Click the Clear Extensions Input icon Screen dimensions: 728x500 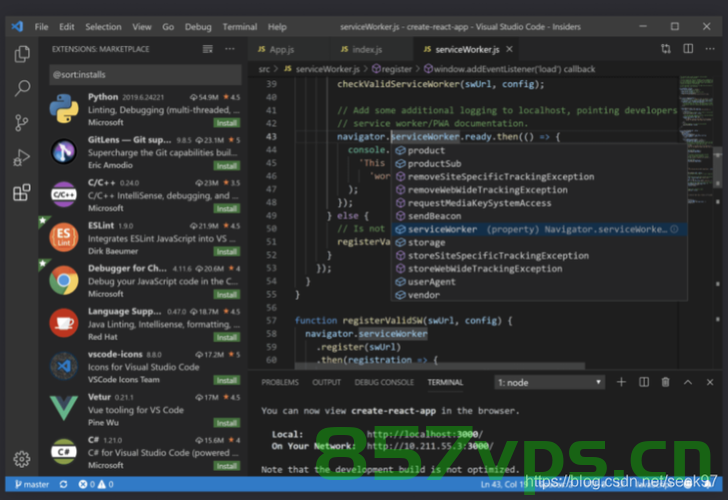(208, 49)
